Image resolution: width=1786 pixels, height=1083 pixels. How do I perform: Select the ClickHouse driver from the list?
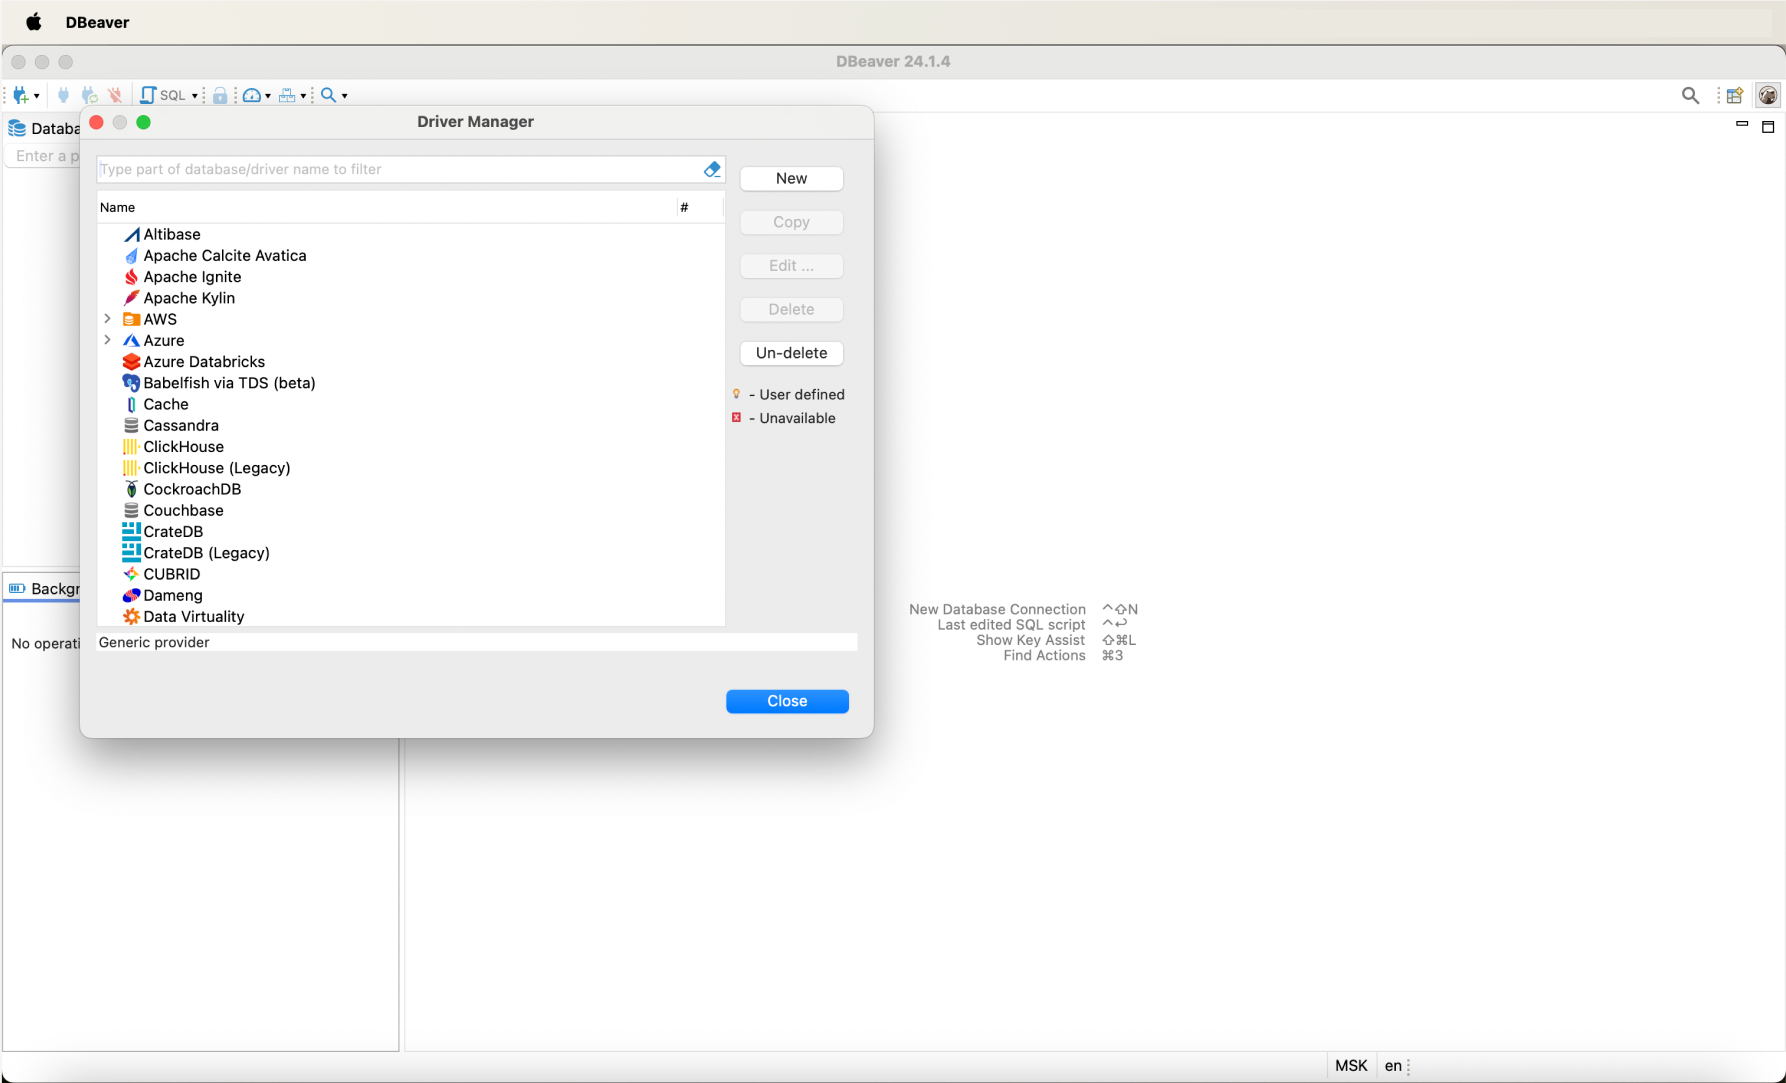pos(183,447)
